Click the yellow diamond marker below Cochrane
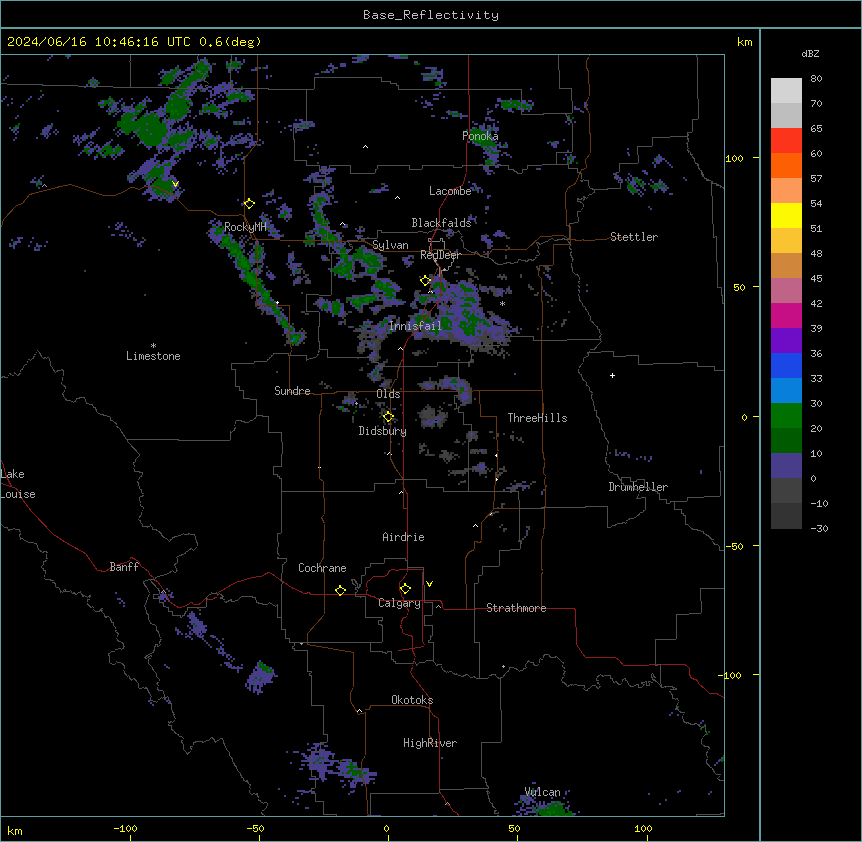The height and width of the screenshot is (842, 862). click(x=340, y=590)
